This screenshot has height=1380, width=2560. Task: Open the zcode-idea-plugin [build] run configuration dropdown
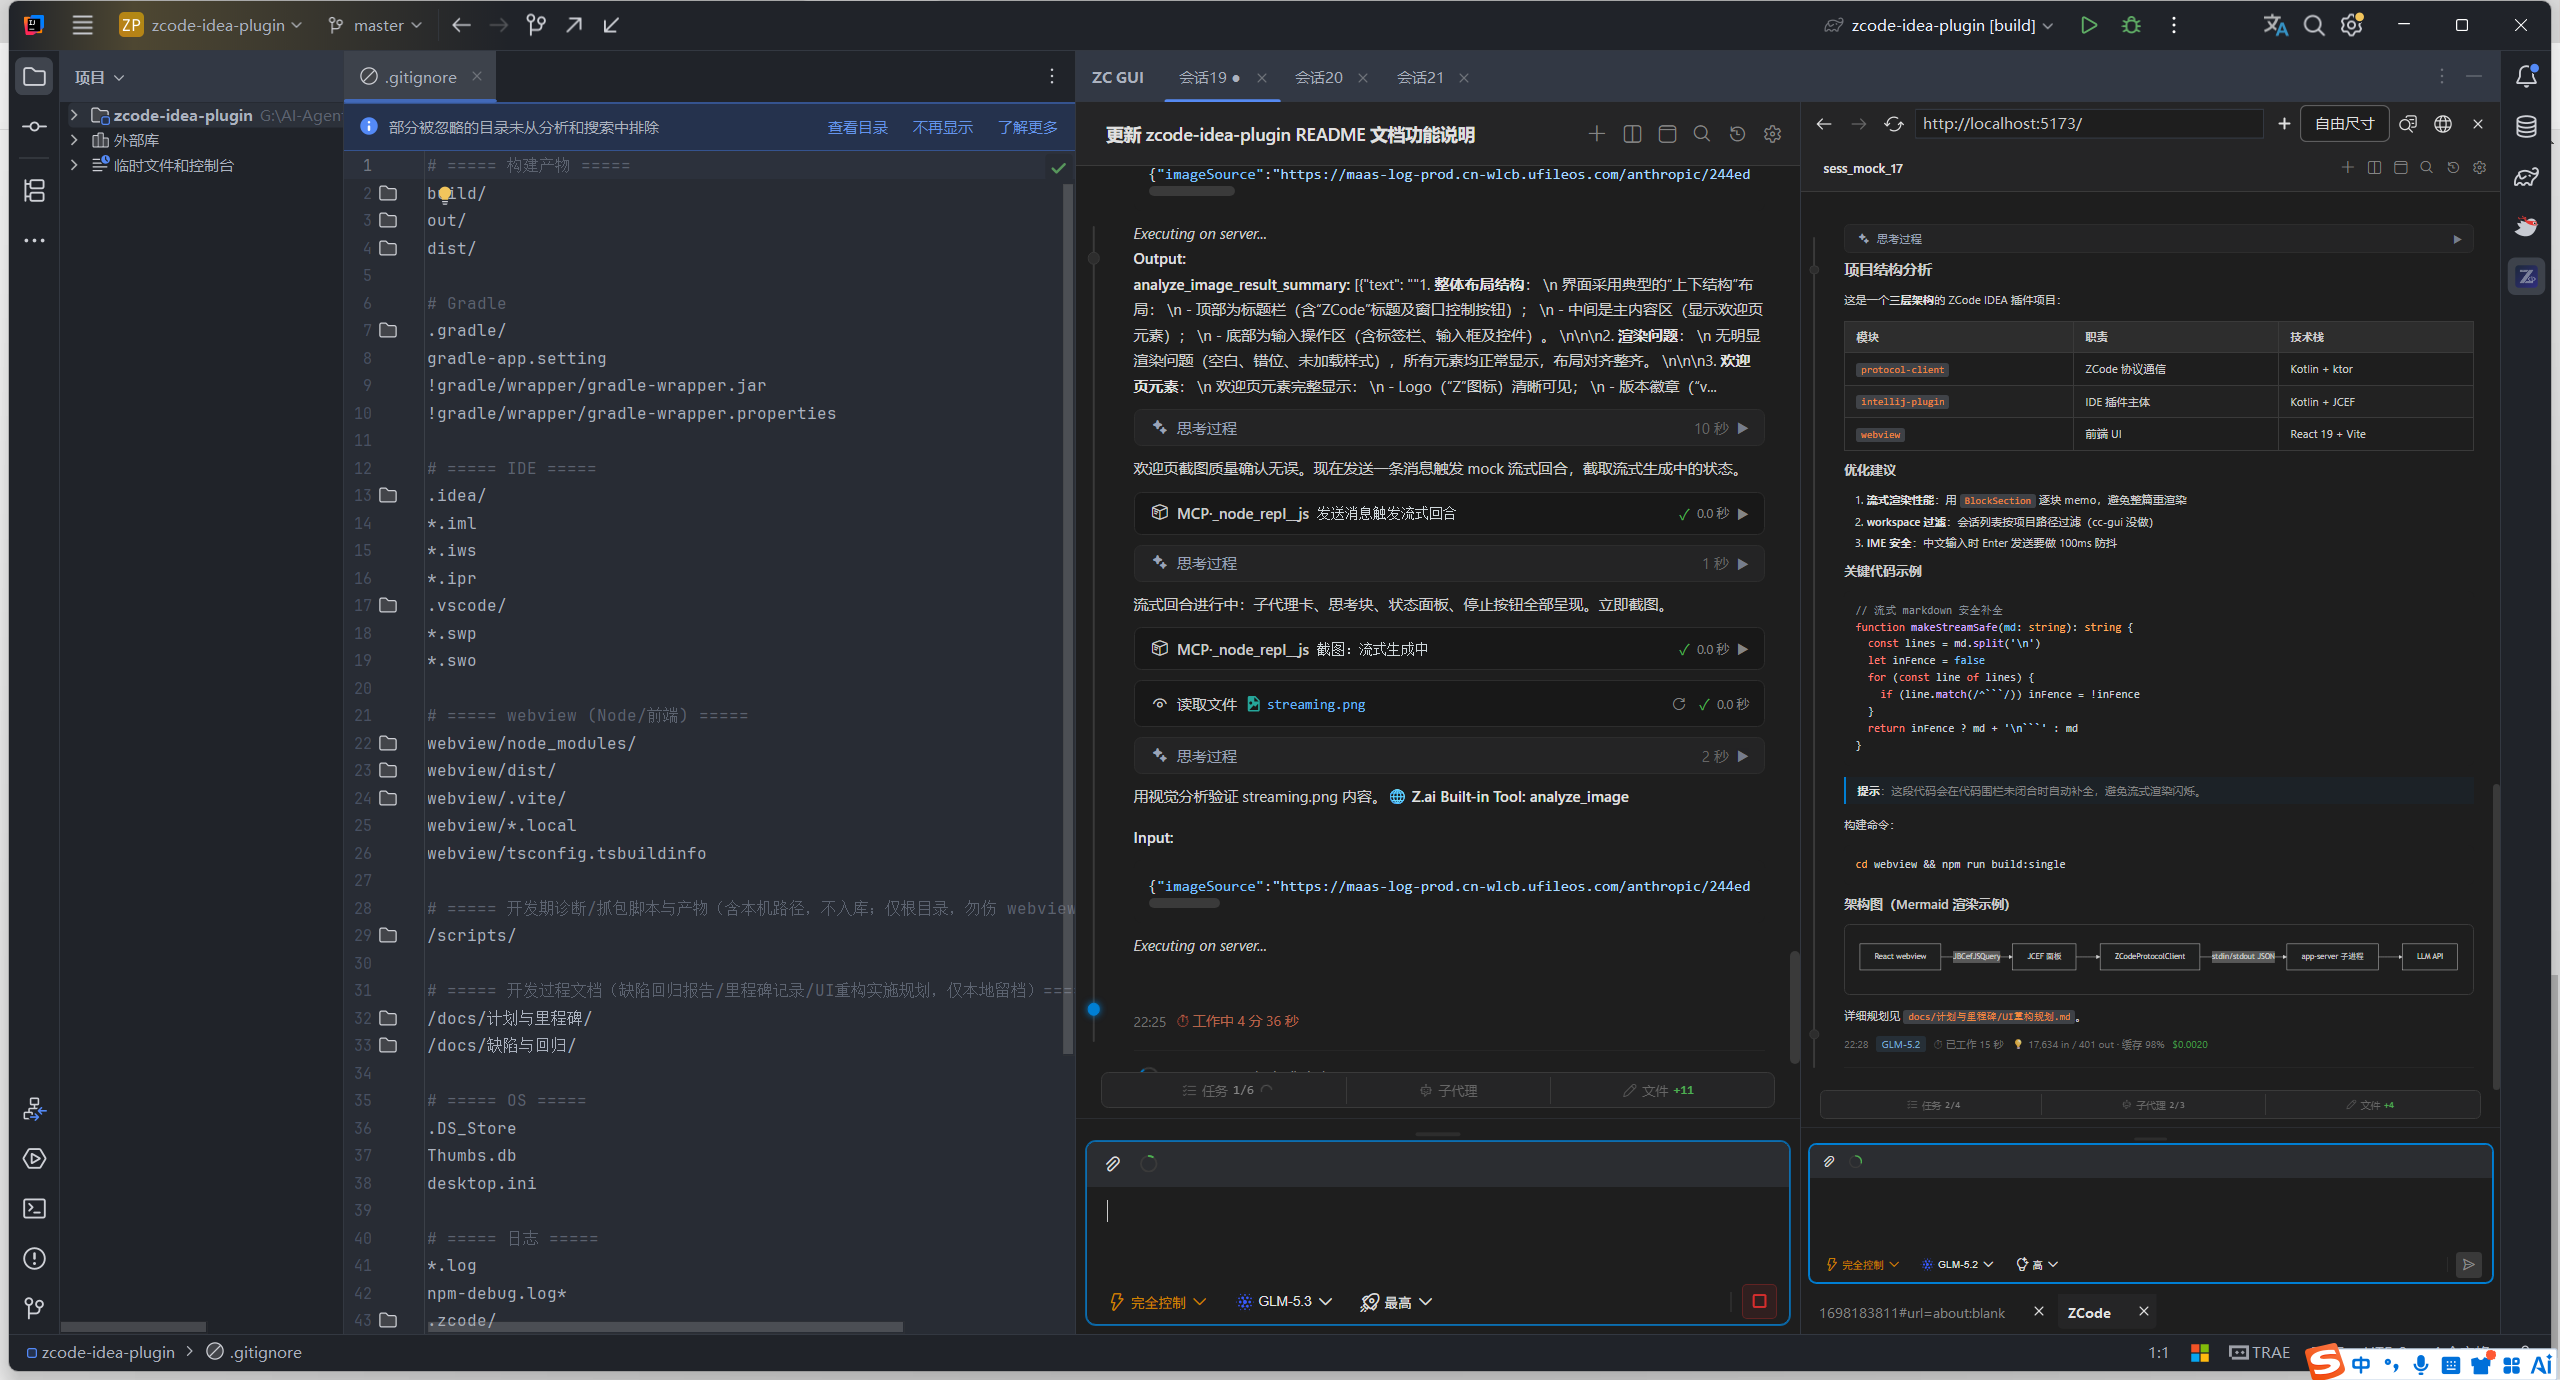1940,25
